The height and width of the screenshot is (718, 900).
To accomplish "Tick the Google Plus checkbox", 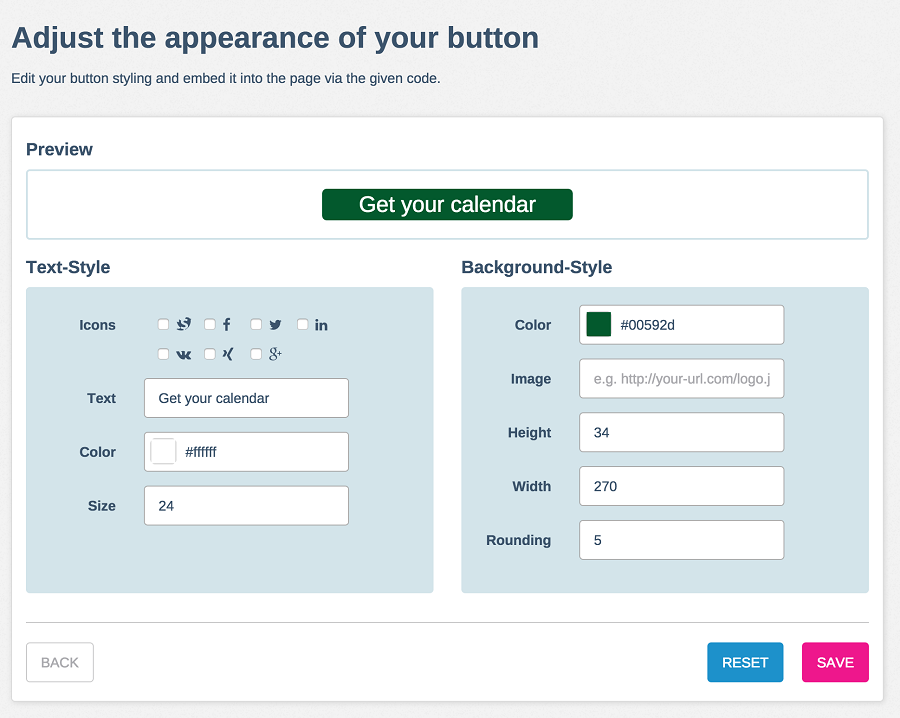I will tap(256, 354).
